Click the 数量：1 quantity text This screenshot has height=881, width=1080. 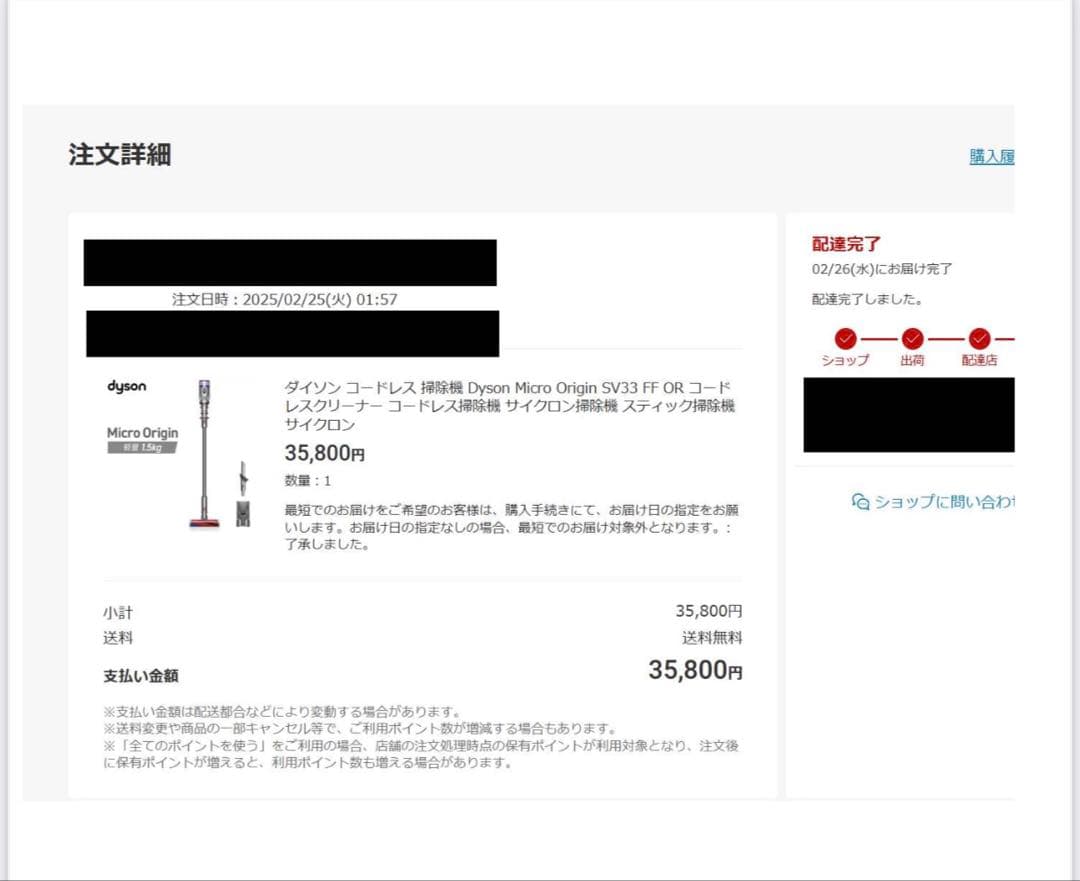tap(305, 480)
